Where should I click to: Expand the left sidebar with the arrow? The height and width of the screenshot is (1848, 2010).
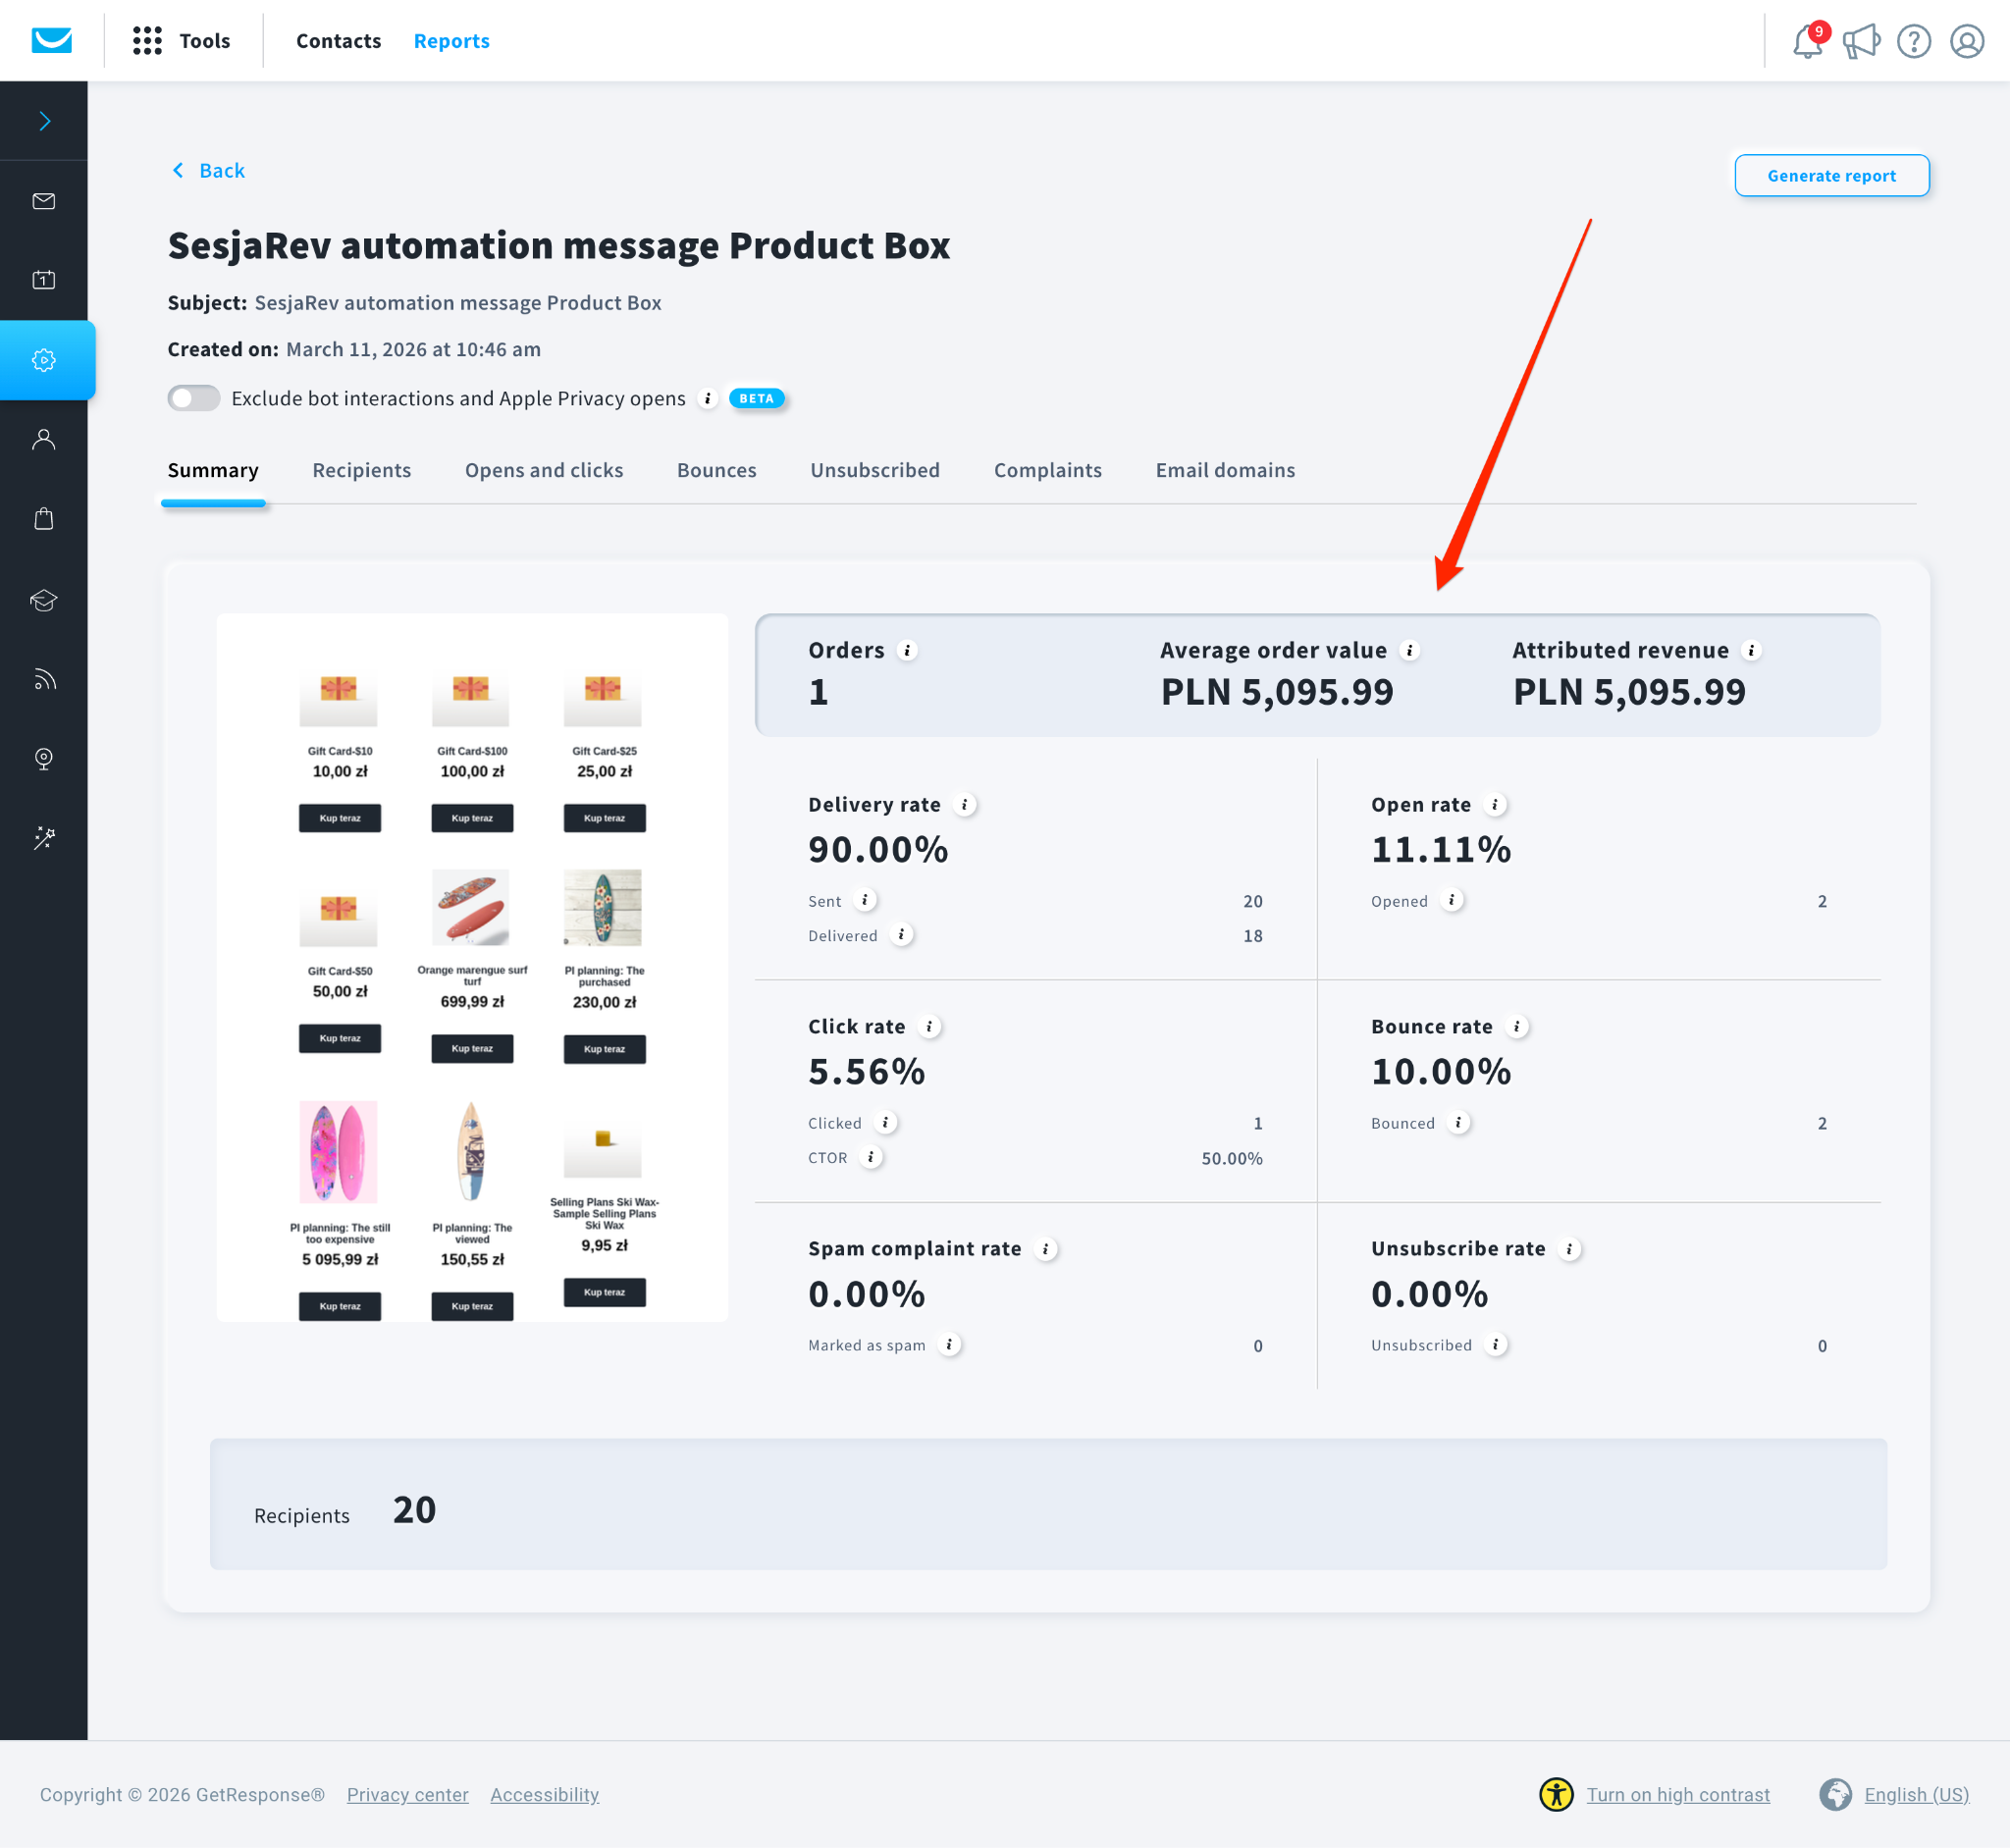pyautogui.click(x=44, y=121)
